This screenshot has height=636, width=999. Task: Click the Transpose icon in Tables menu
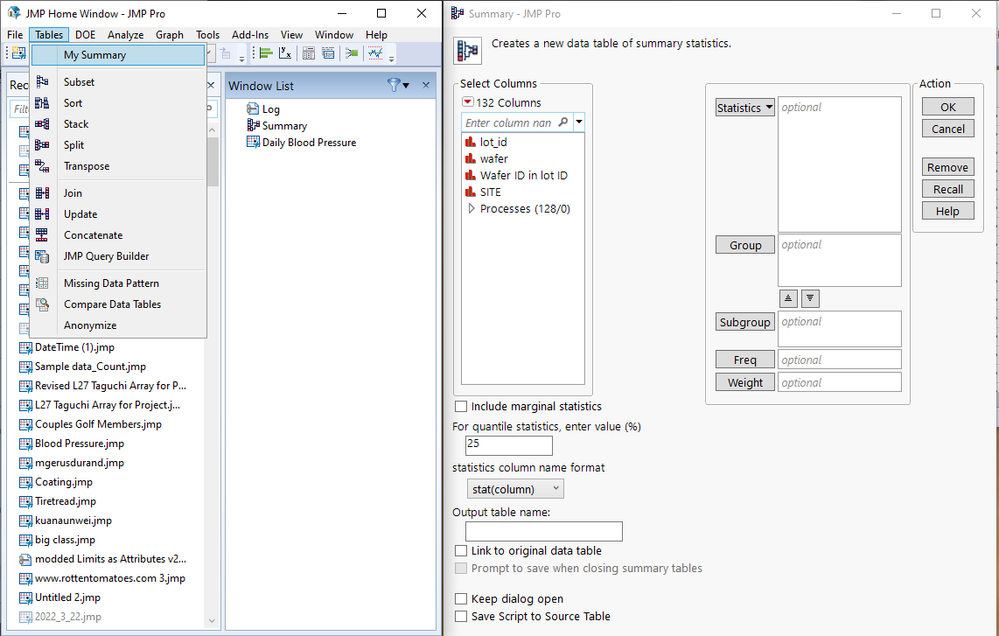[x=42, y=166]
